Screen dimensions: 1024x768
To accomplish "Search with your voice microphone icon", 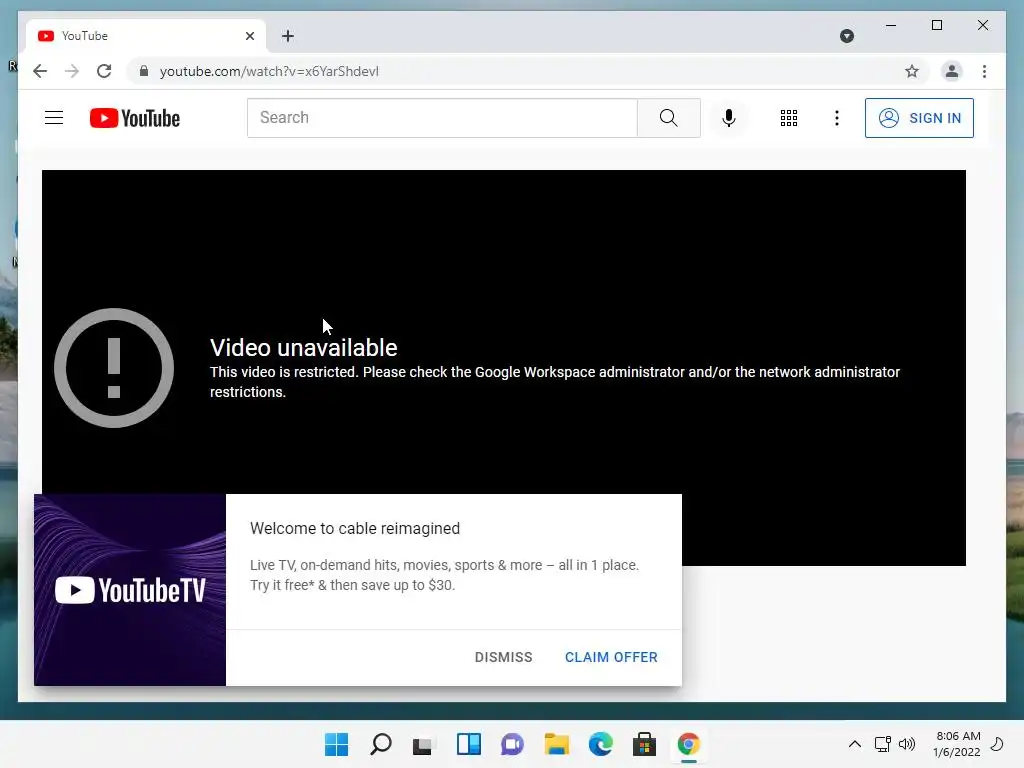I will point(729,118).
